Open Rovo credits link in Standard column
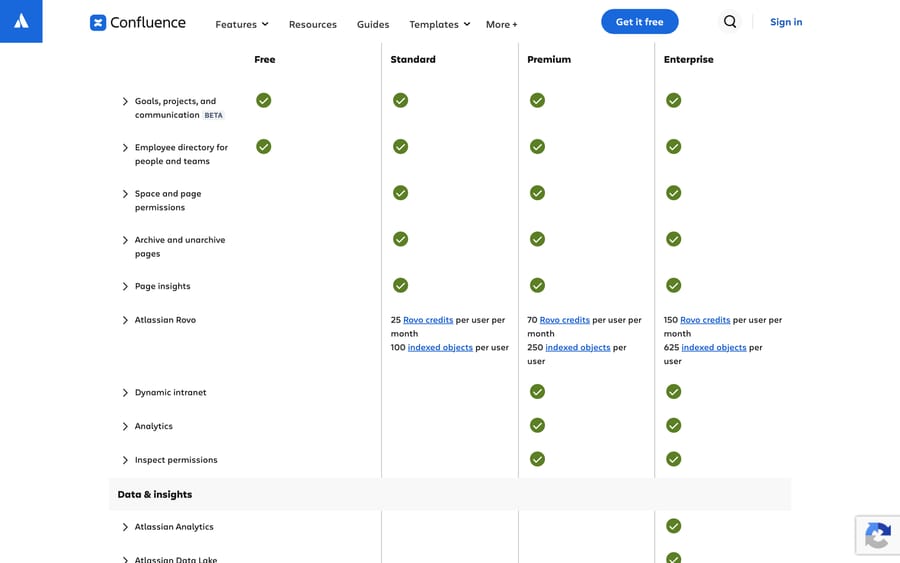The image size is (900, 563). click(x=428, y=320)
